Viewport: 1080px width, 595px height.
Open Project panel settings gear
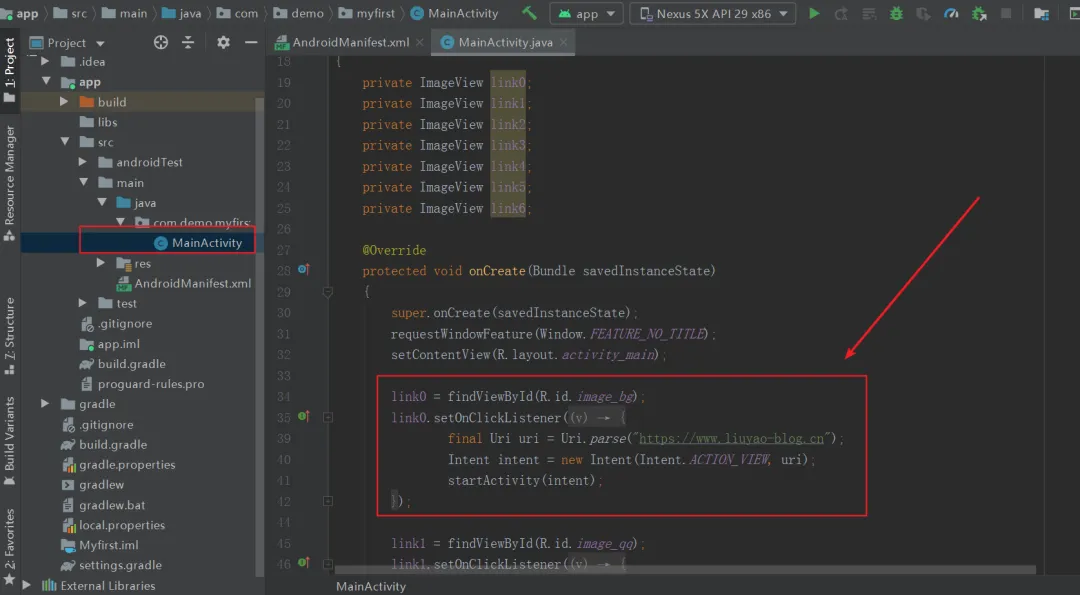point(223,43)
